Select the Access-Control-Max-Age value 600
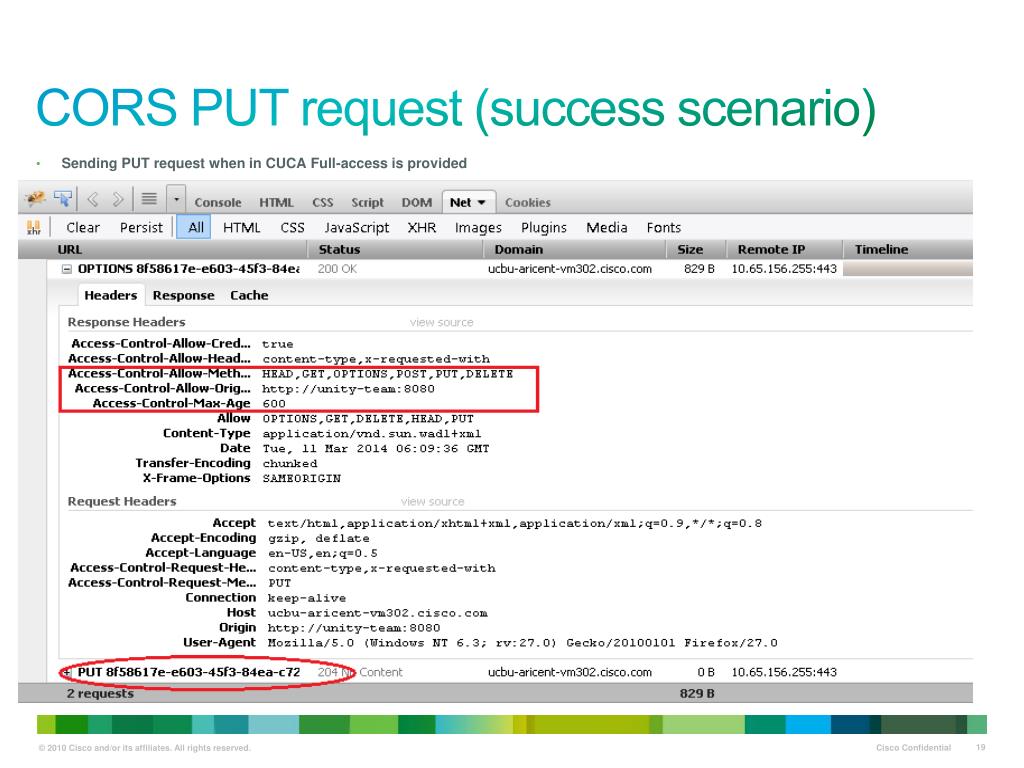1024x768 pixels. pos(274,404)
